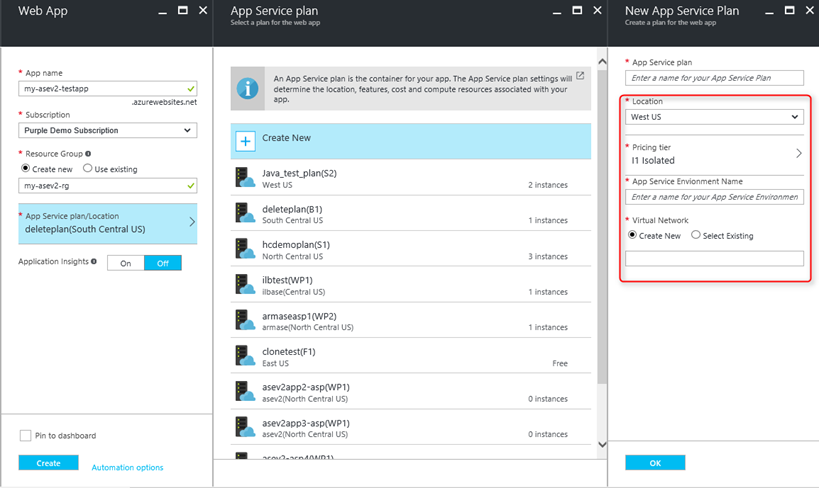Minimize the New App Service Plan blade
819x488 pixels.
click(x=769, y=11)
